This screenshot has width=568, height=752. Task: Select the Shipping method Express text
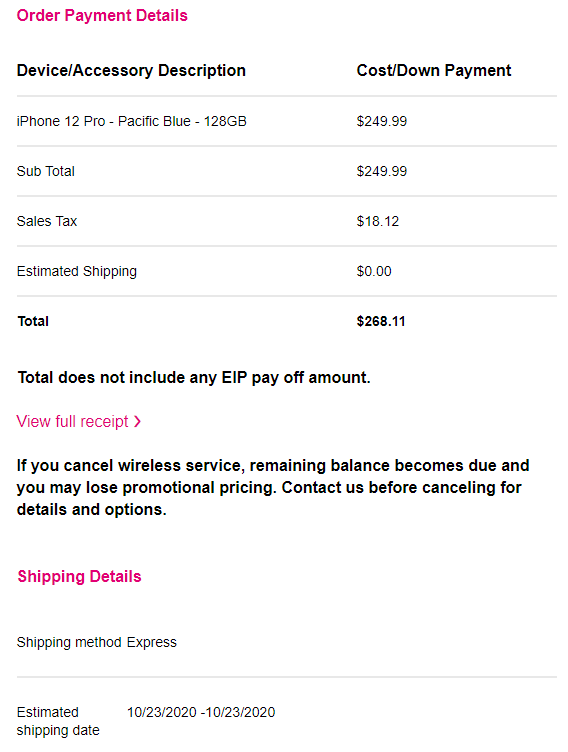[x=97, y=642]
